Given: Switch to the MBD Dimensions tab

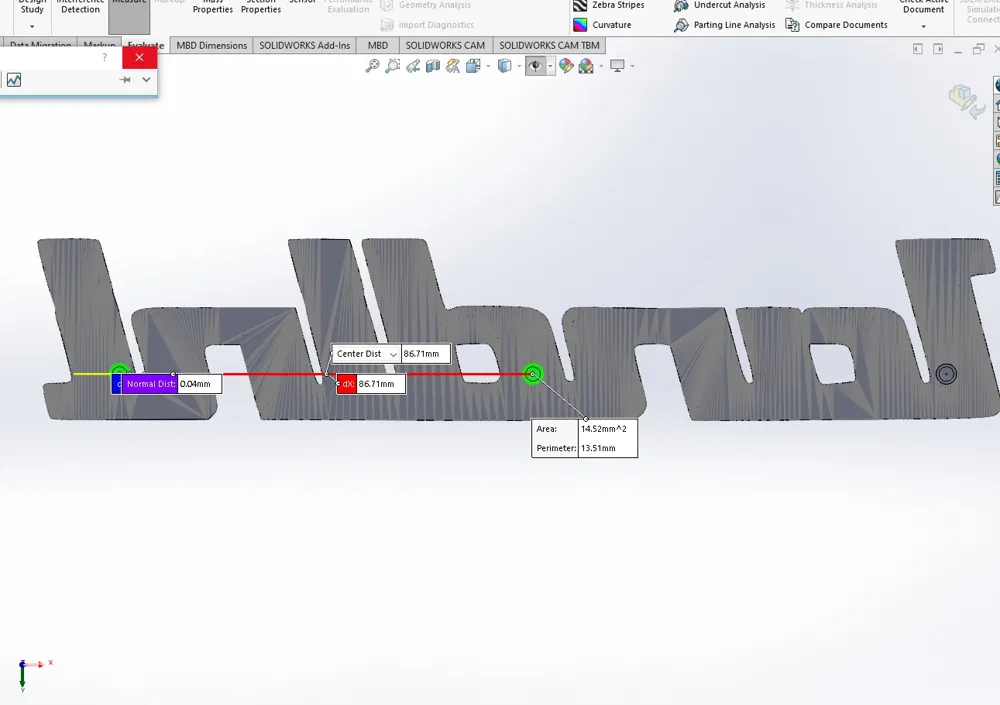Looking at the screenshot, I should (x=212, y=45).
